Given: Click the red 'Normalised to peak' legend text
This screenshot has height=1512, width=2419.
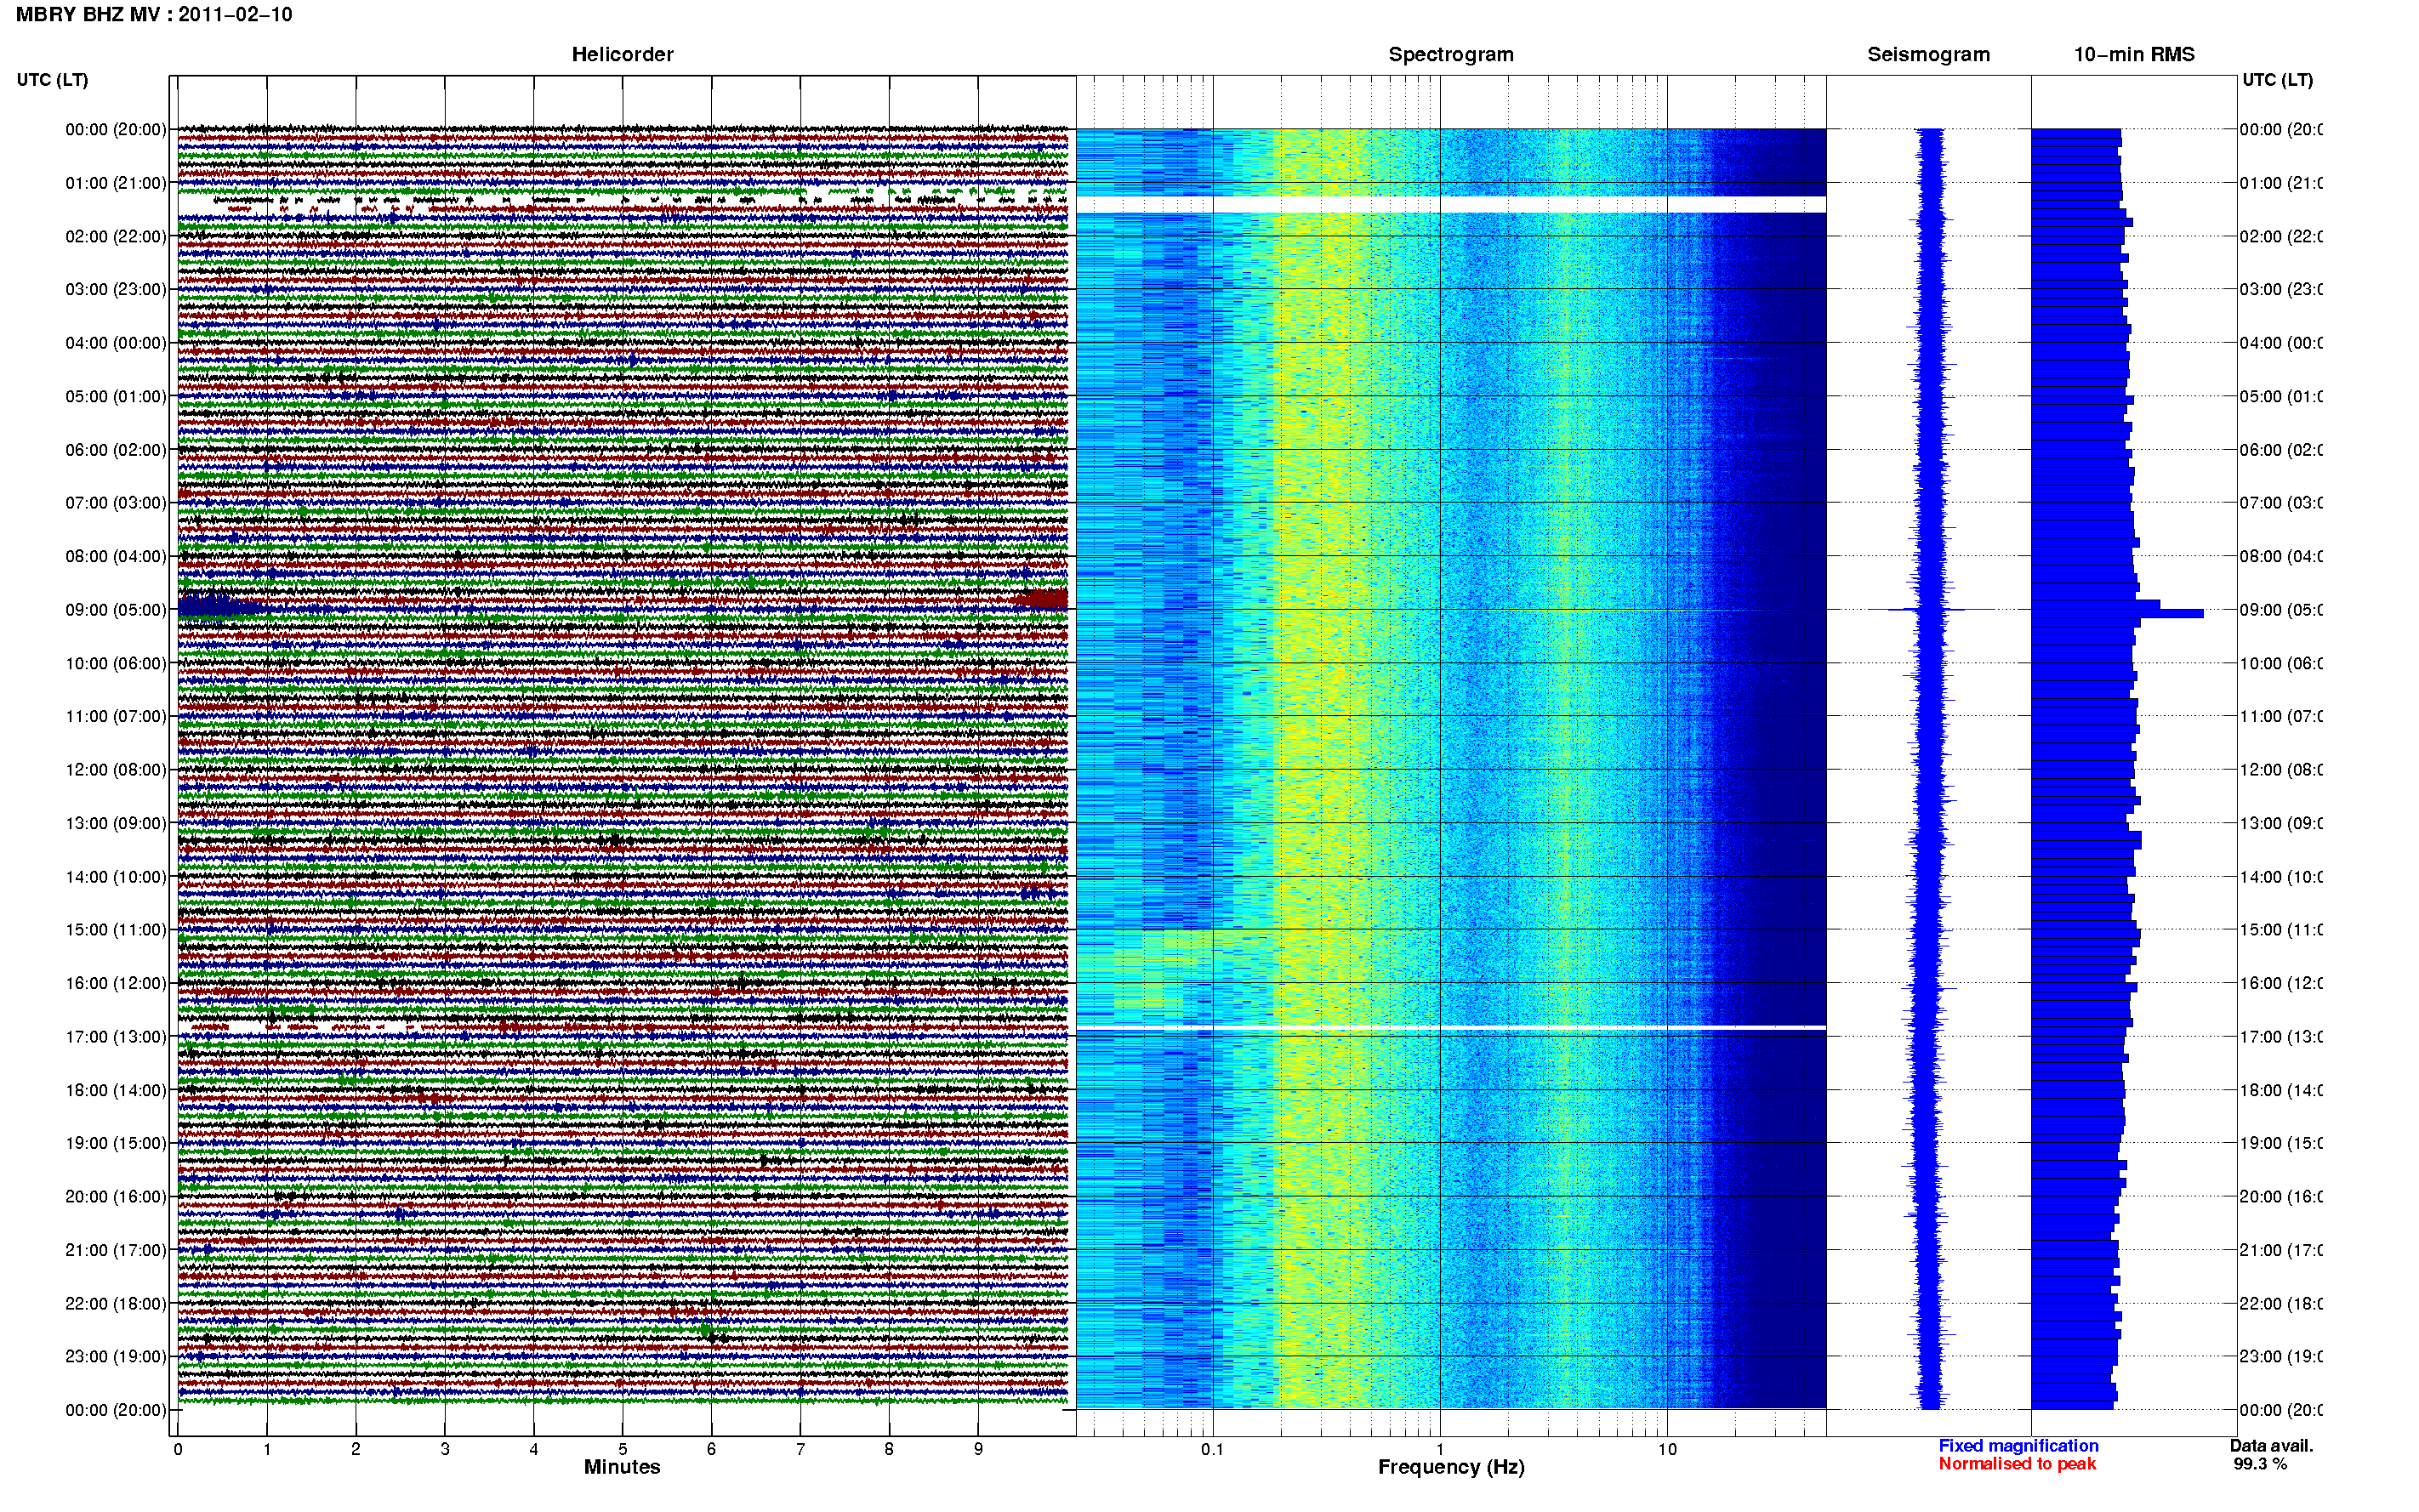Looking at the screenshot, I should [x=2017, y=1464].
